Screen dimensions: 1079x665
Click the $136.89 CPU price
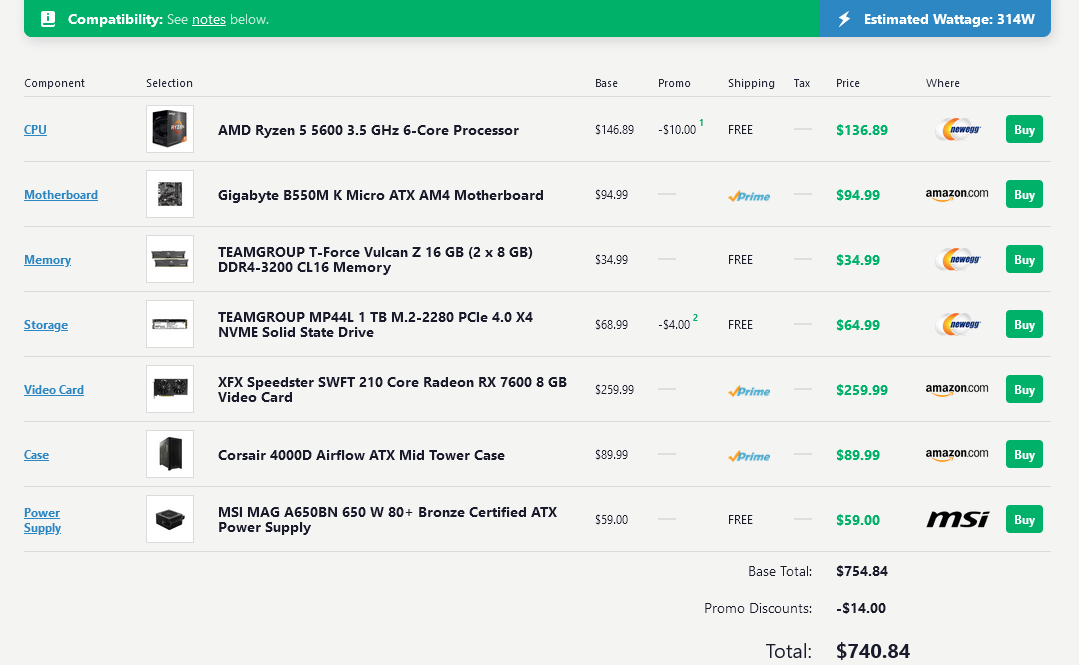click(862, 130)
